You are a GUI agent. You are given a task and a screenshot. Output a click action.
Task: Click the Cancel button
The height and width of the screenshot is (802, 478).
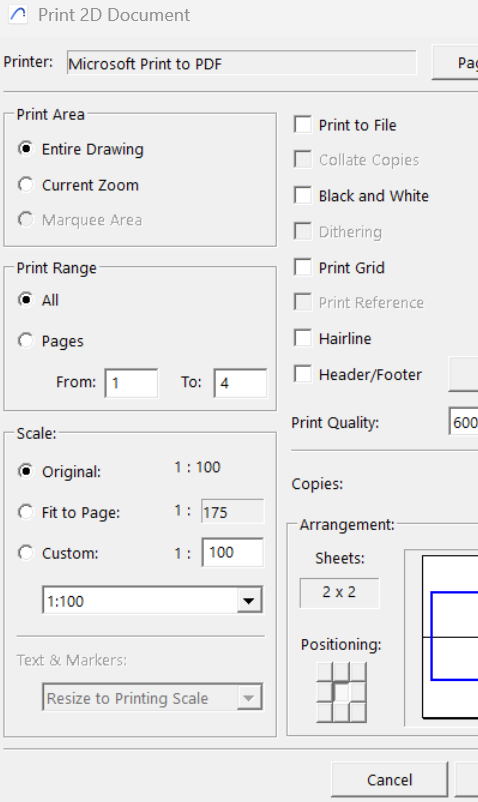[390, 780]
